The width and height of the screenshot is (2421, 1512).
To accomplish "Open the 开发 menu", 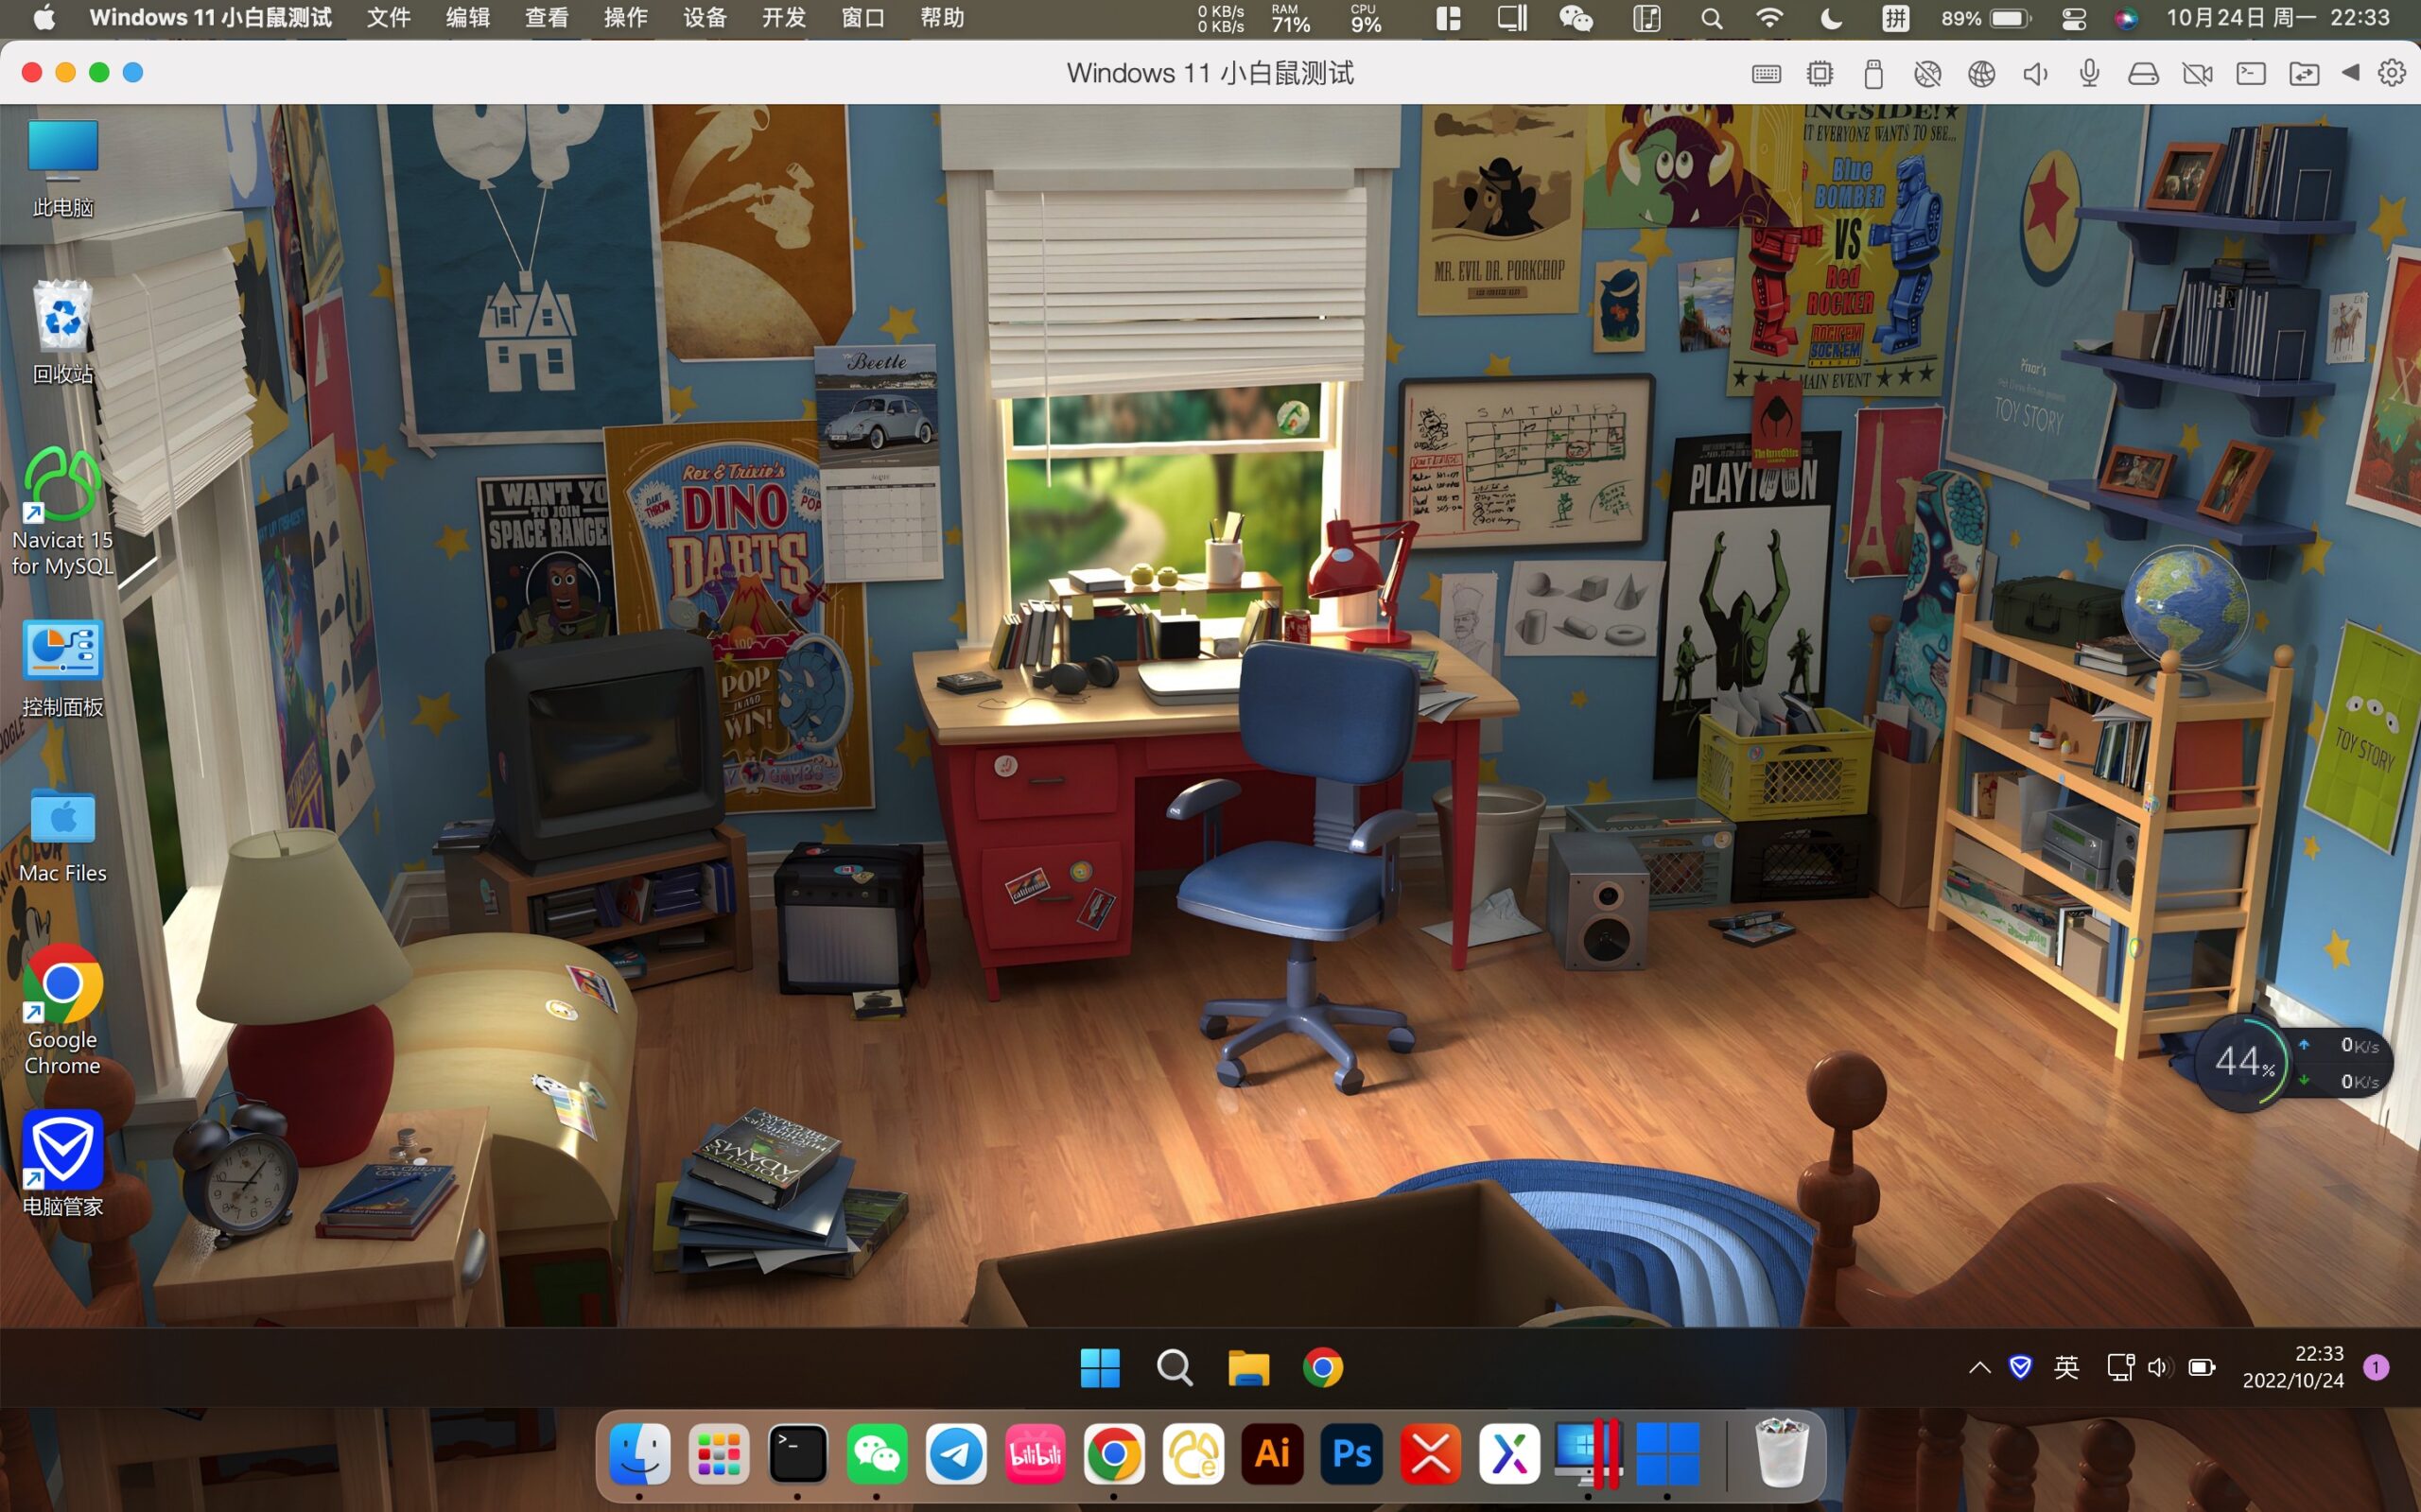I will [784, 18].
